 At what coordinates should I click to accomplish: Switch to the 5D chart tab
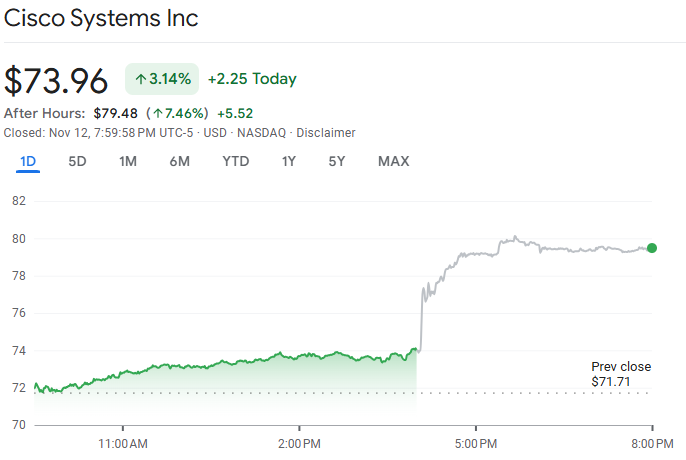pyautogui.click(x=77, y=162)
